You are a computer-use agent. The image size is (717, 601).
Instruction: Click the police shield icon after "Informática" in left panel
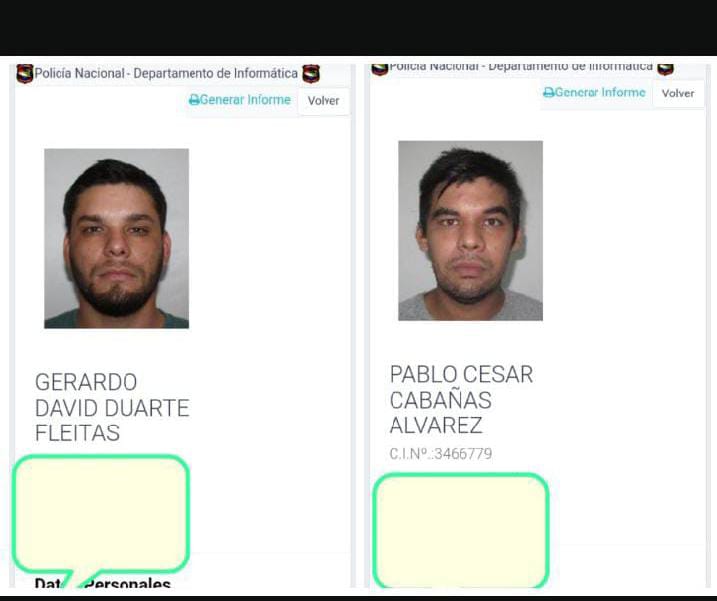(x=311, y=74)
